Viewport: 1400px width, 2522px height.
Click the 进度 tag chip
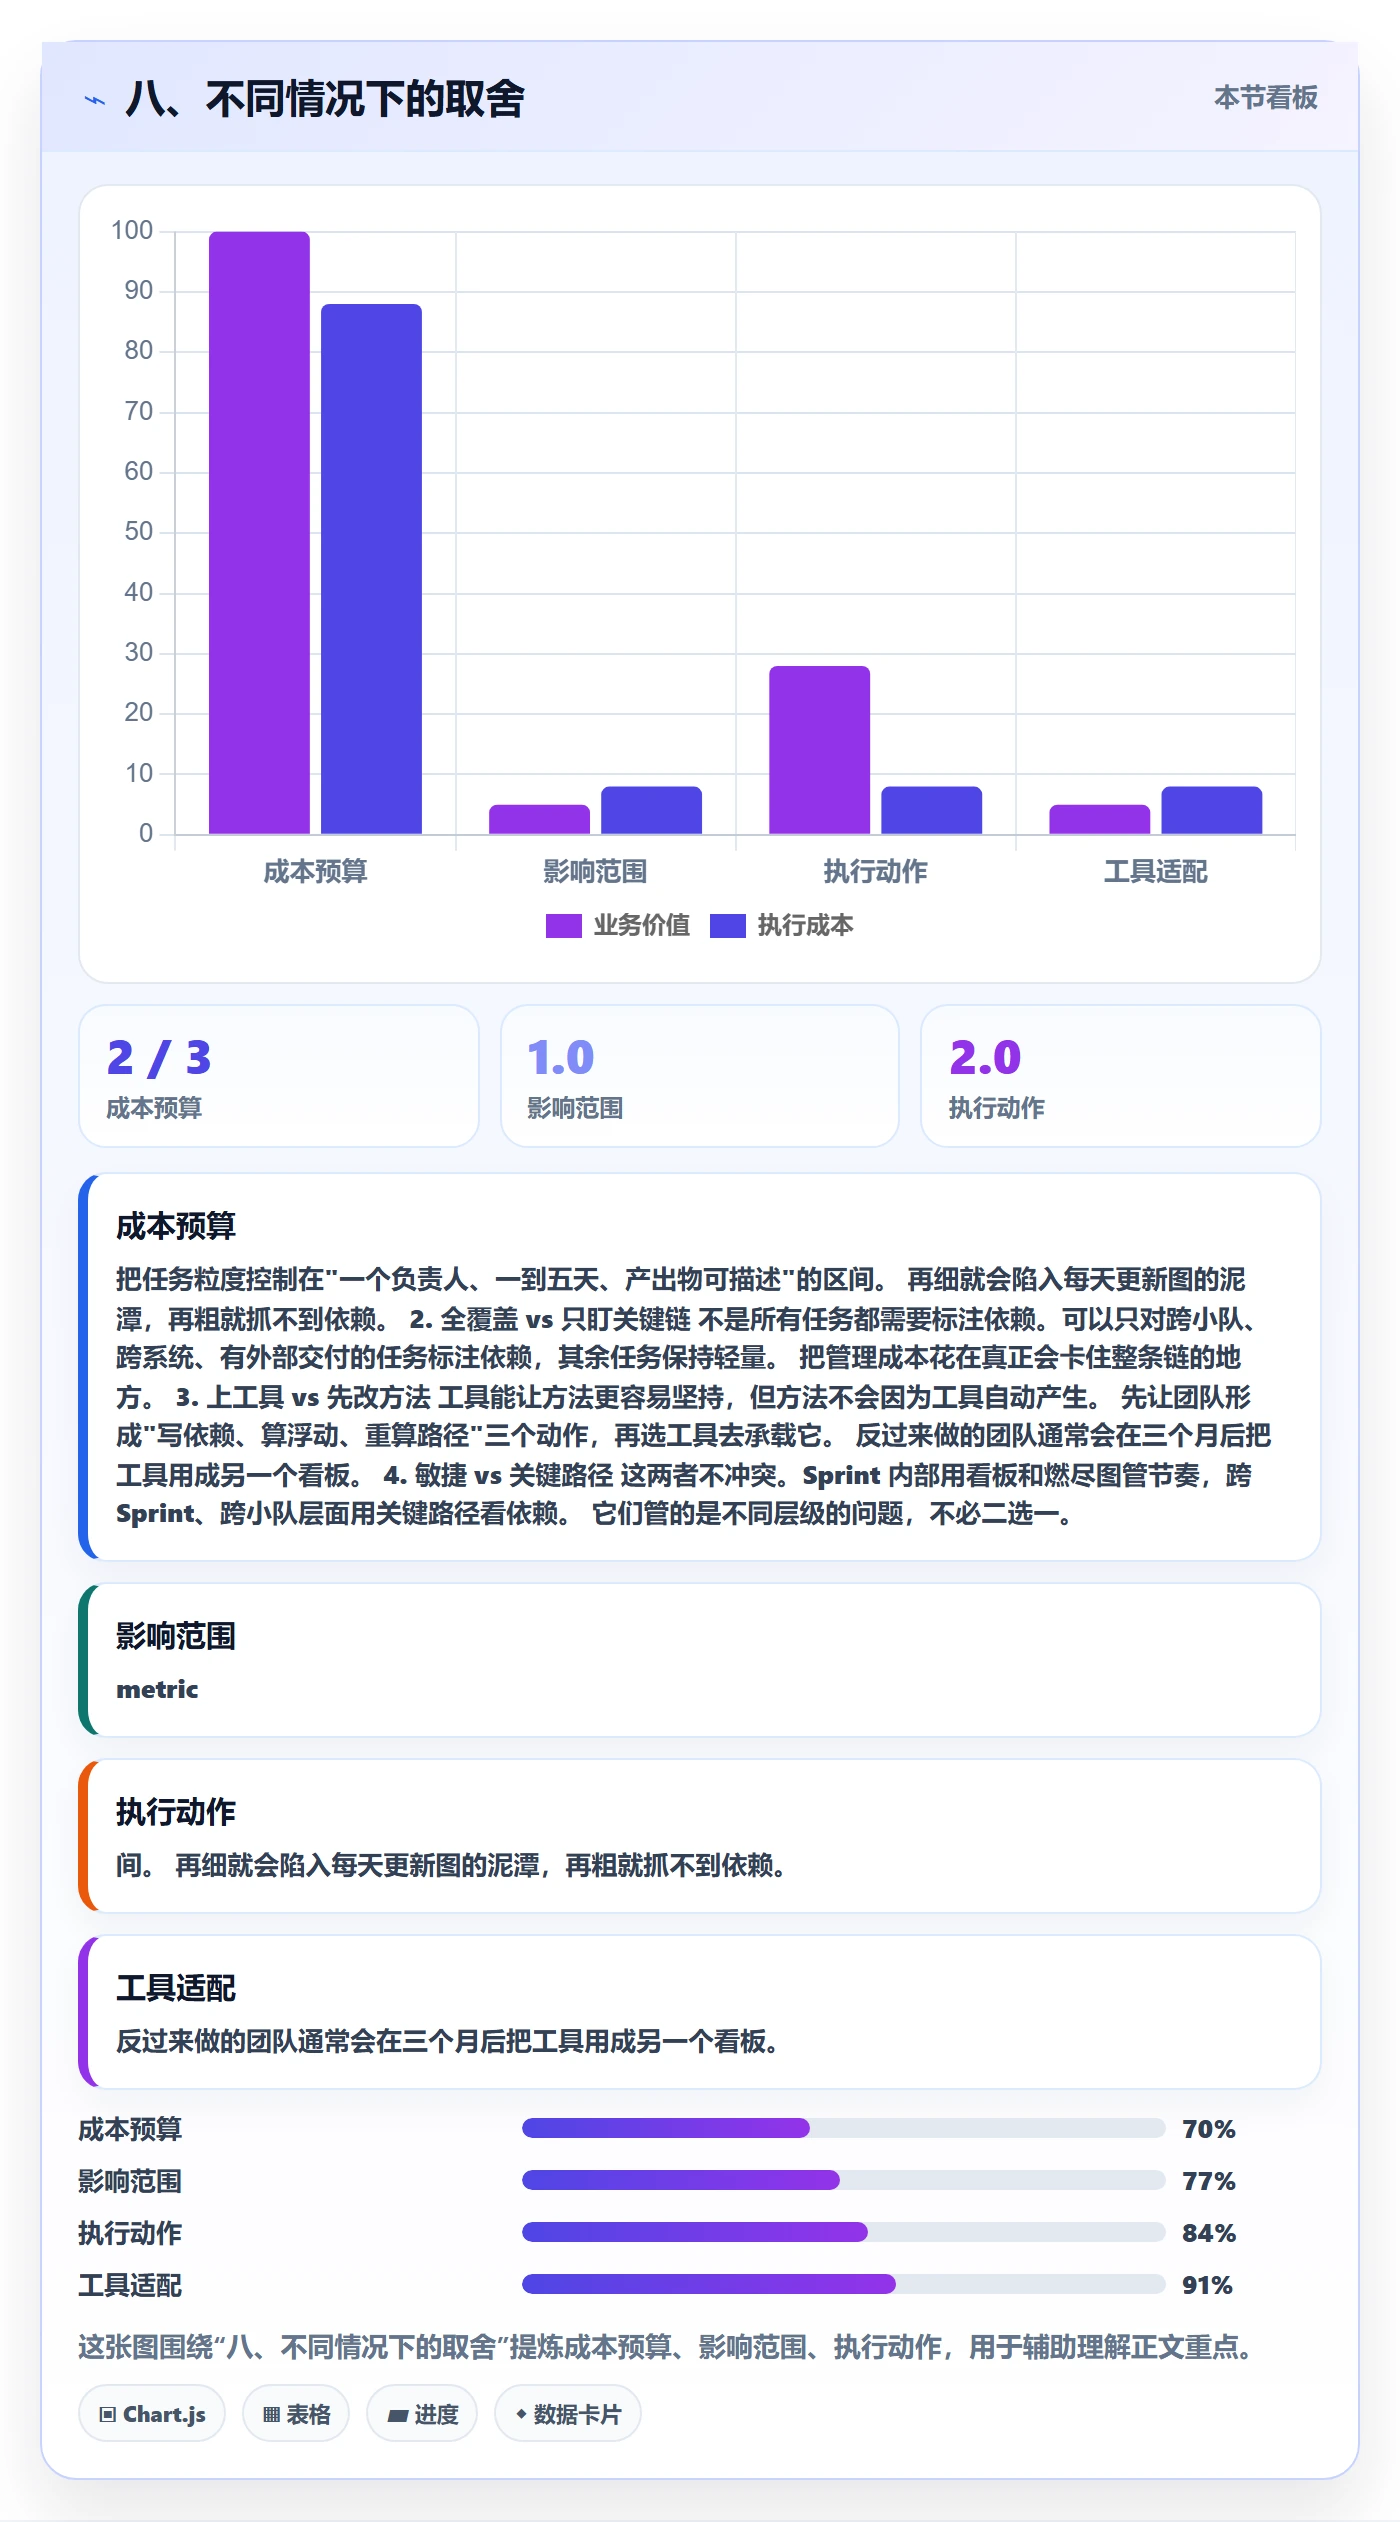422,2414
